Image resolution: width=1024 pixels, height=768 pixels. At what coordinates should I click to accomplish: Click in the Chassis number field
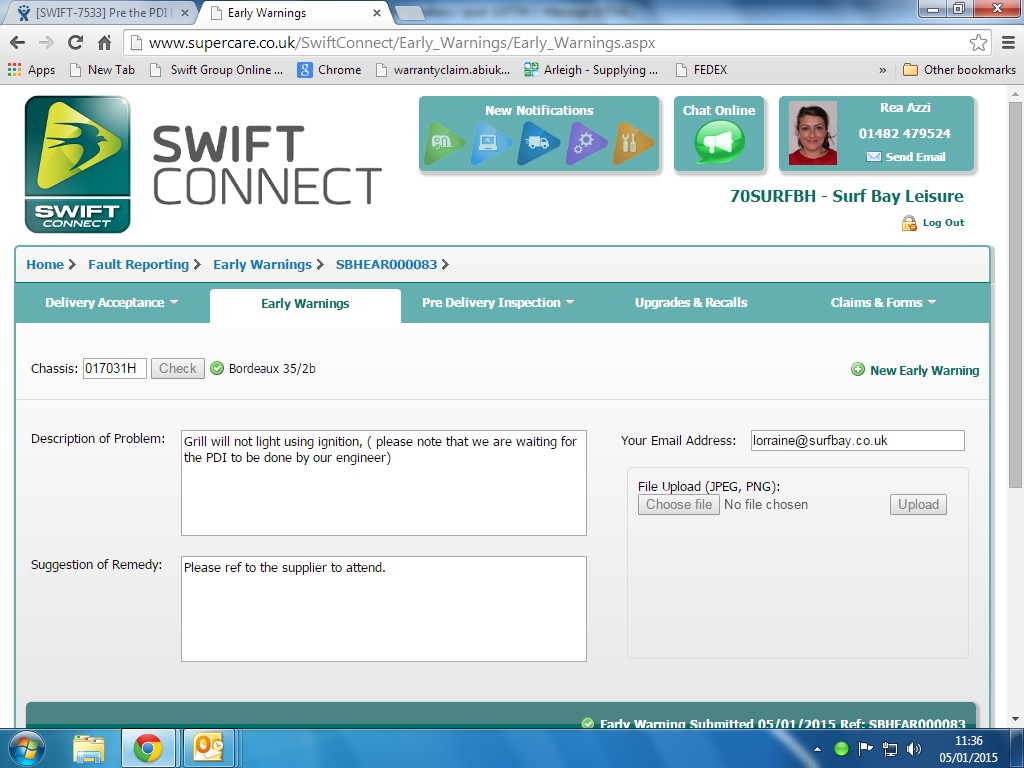[x=114, y=368]
